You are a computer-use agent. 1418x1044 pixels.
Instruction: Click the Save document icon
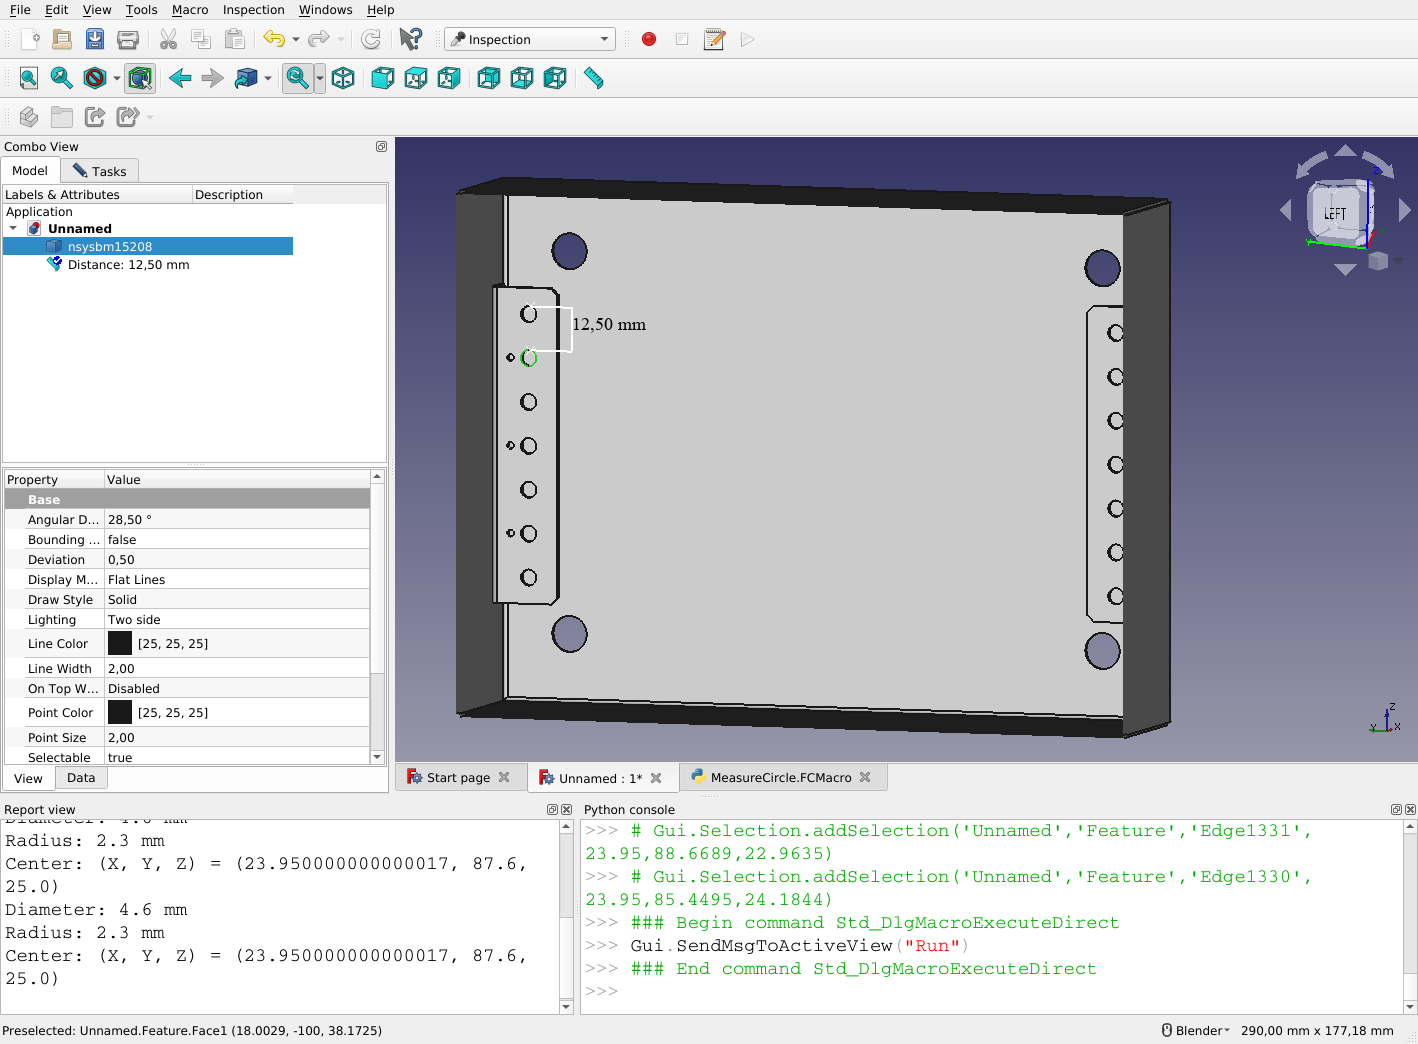point(95,39)
